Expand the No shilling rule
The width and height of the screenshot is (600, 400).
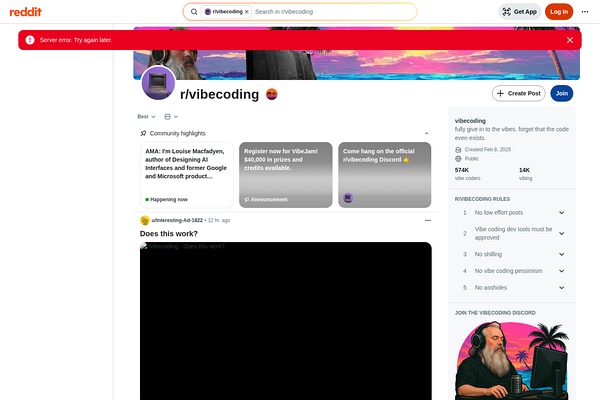pyautogui.click(x=561, y=254)
